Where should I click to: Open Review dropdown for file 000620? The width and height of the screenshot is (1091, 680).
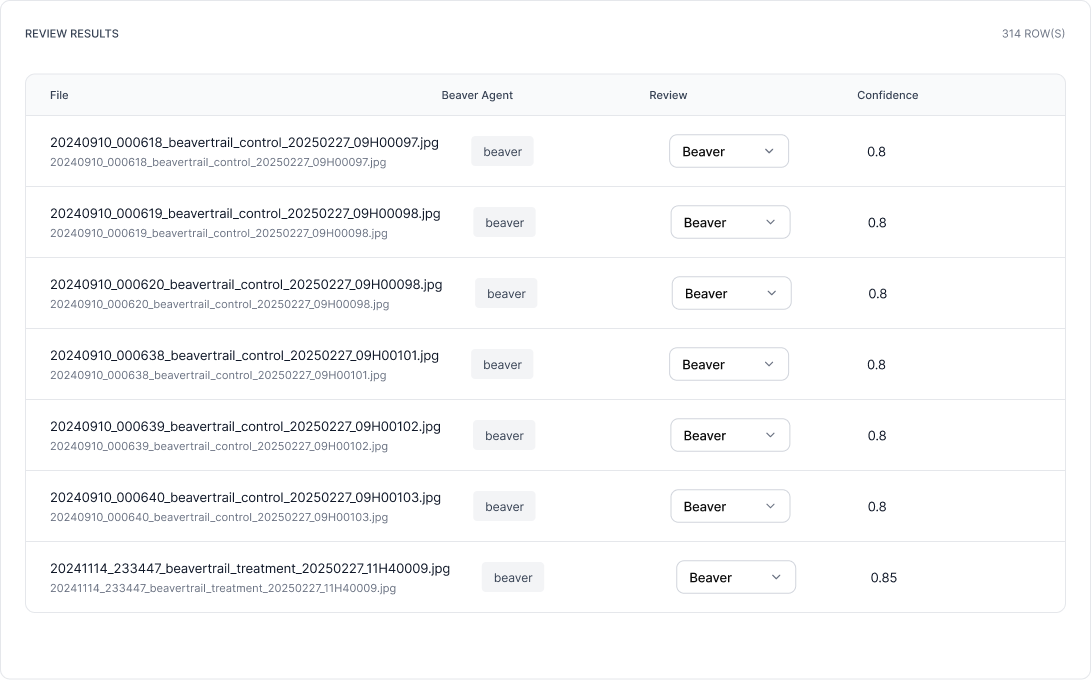731,294
